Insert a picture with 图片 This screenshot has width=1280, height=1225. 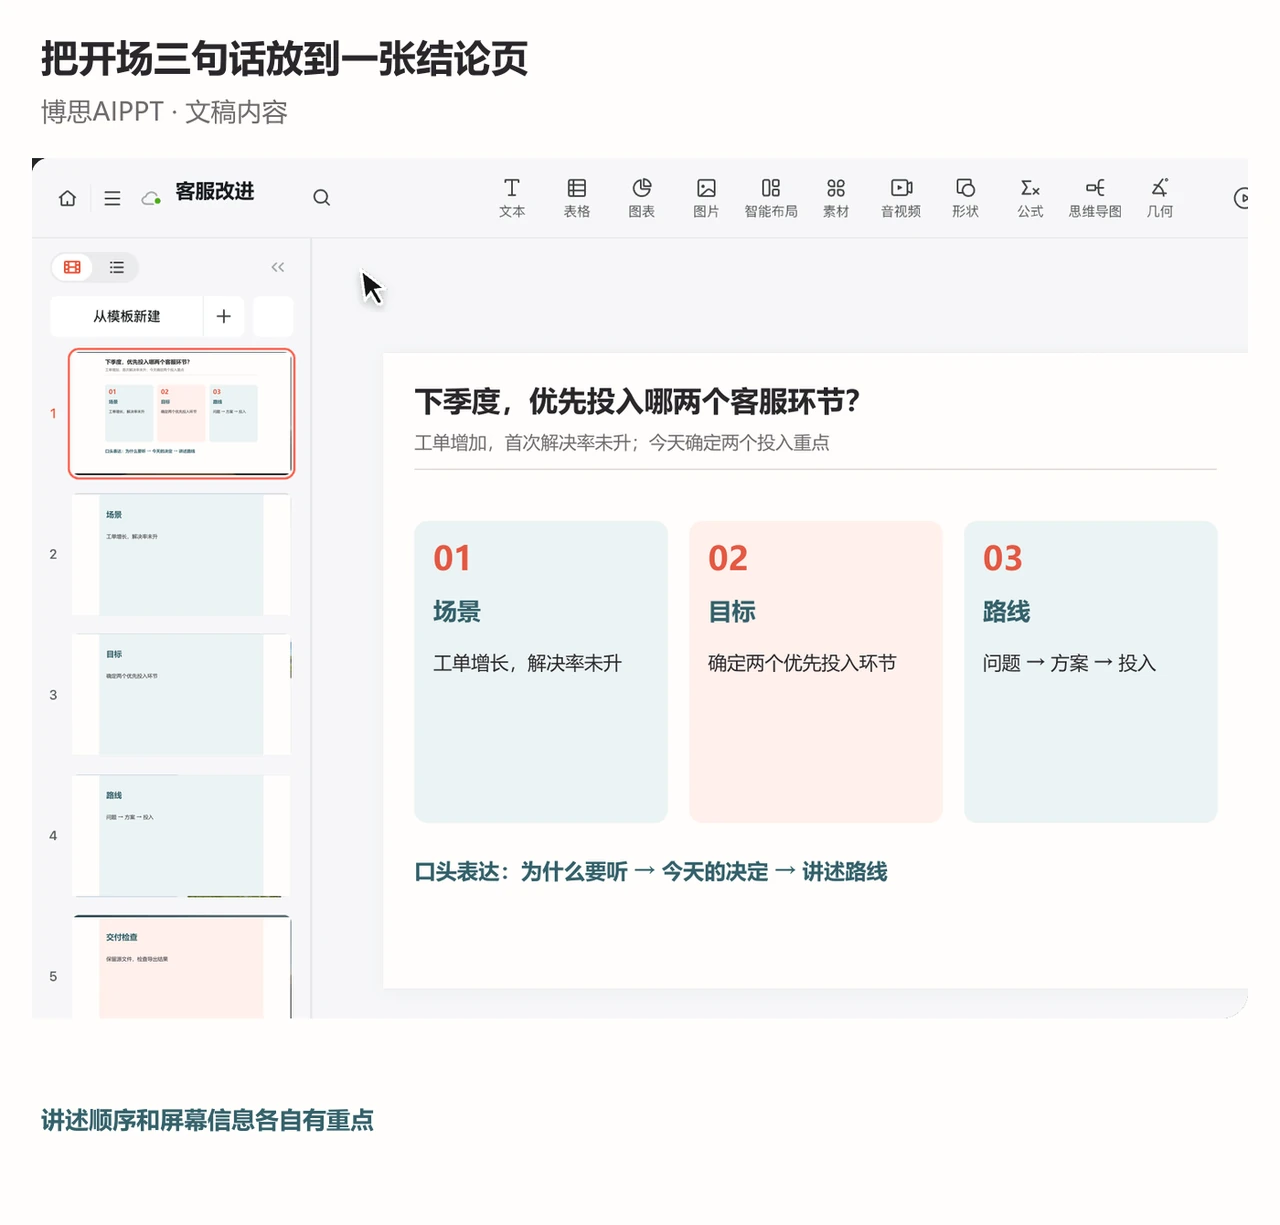[706, 198]
